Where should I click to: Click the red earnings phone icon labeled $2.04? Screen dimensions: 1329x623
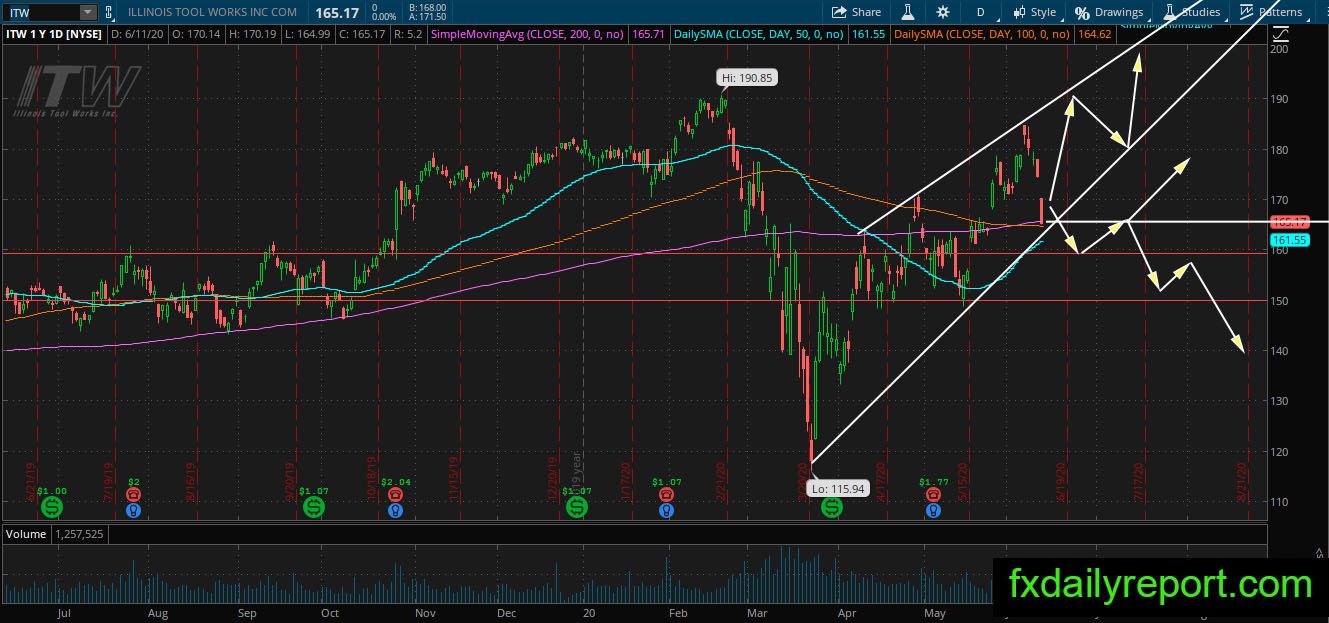[x=396, y=495]
